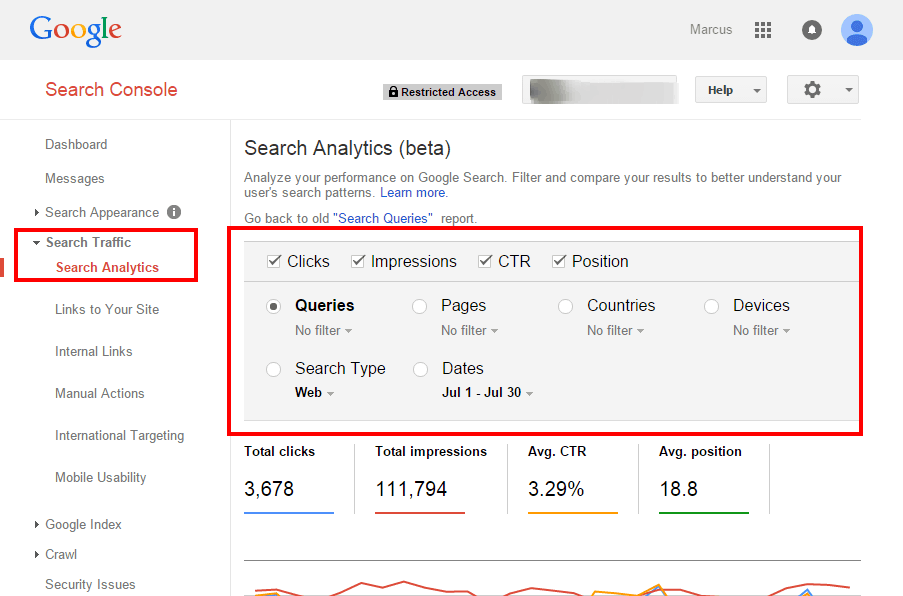903x596 pixels.
Task: Open the settings gear menu
Action: [x=822, y=90]
